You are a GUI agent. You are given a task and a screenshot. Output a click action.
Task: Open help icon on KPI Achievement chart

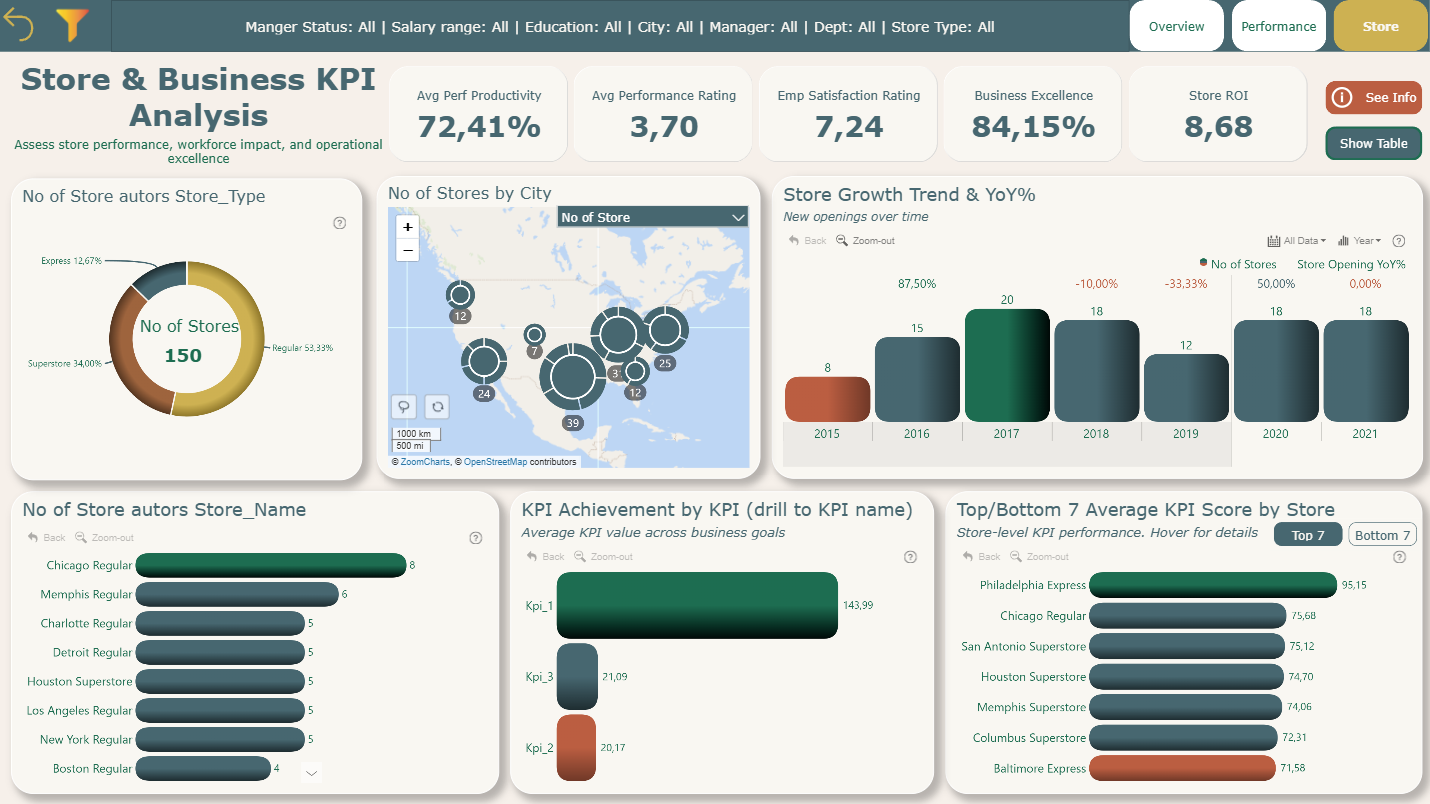[910, 557]
